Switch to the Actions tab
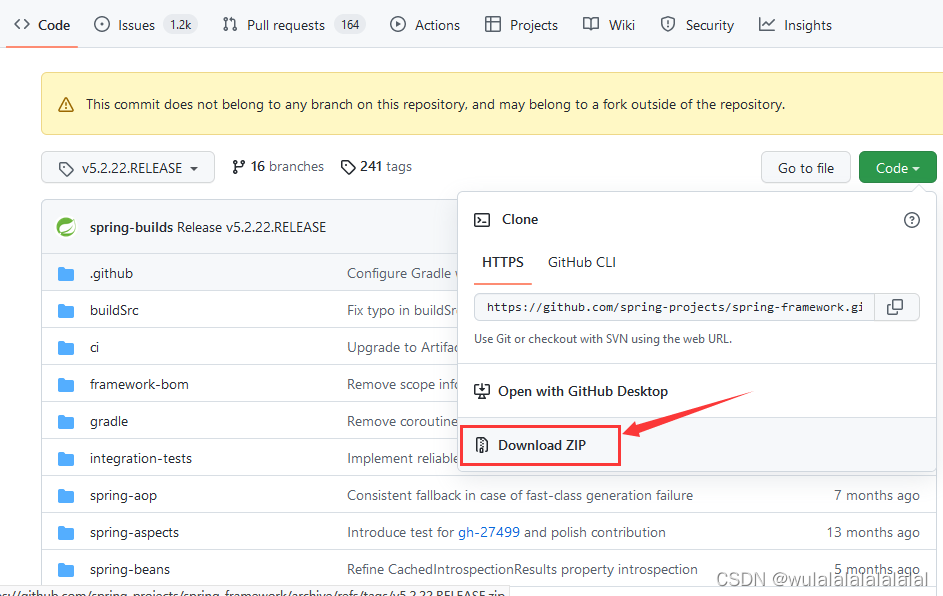 click(425, 25)
